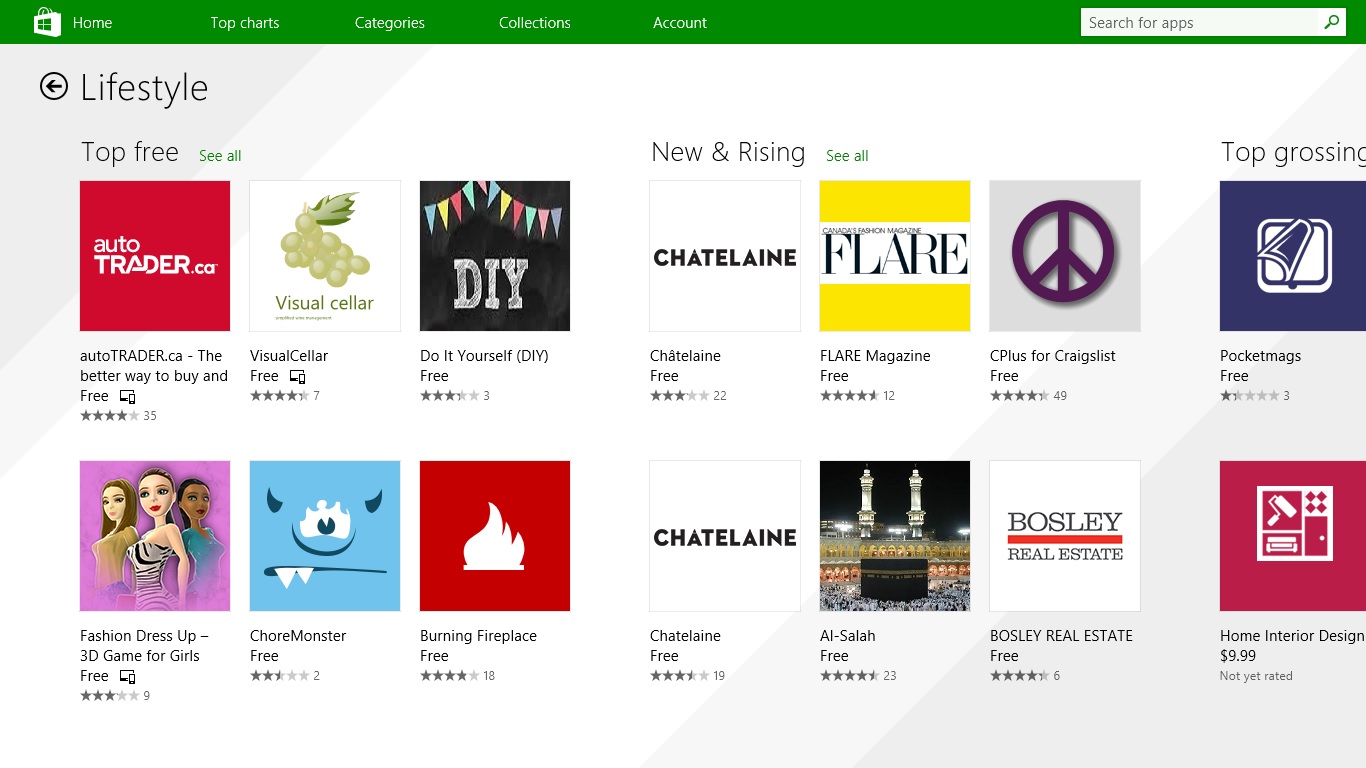Click the Home Interior Design title
This screenshot has width=1366, height=768.
(1292, 636)
